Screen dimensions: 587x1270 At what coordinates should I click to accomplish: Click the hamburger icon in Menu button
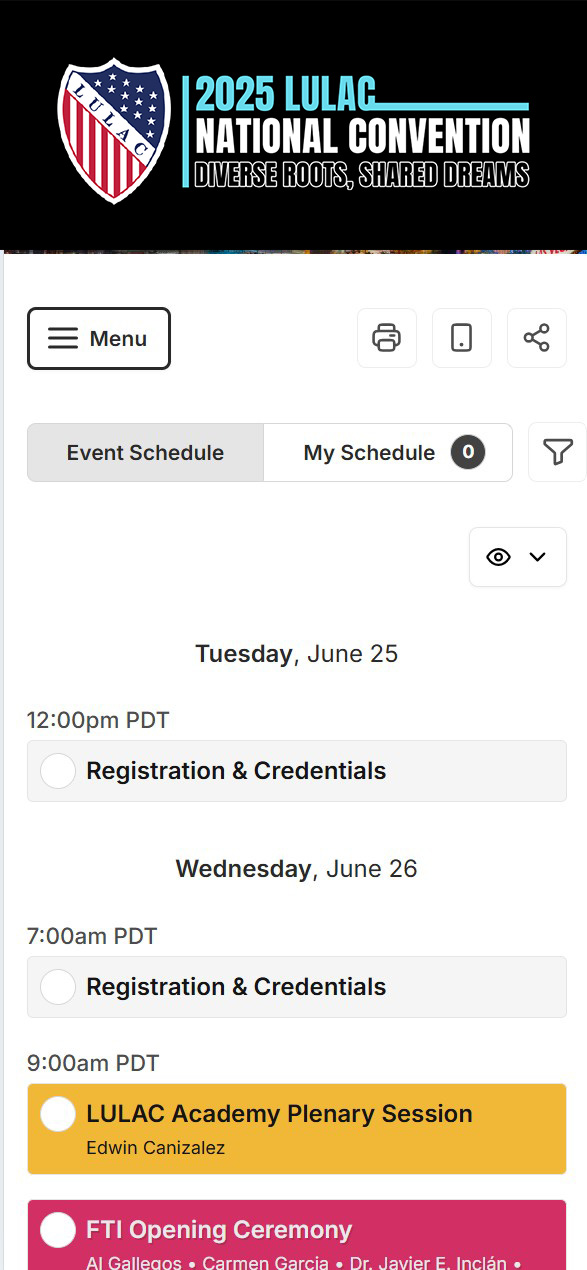tap(63, 339)
